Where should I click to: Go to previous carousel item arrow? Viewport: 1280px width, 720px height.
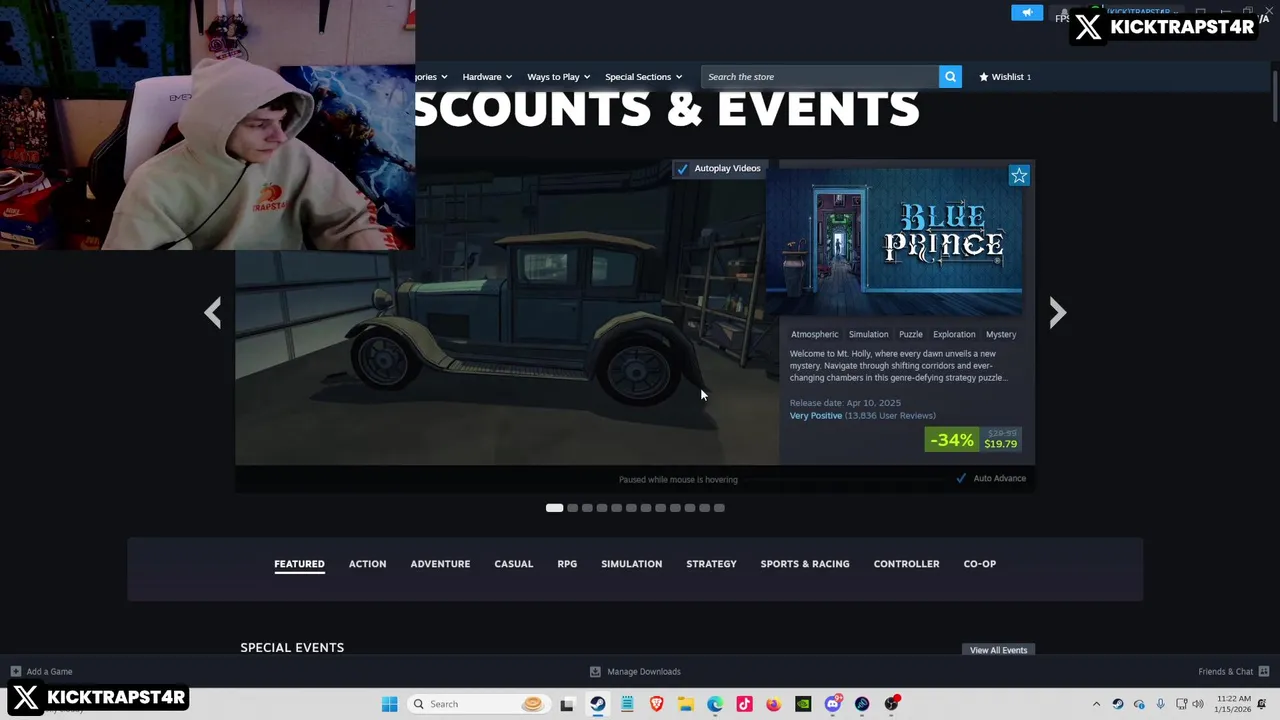coord(212,312)
